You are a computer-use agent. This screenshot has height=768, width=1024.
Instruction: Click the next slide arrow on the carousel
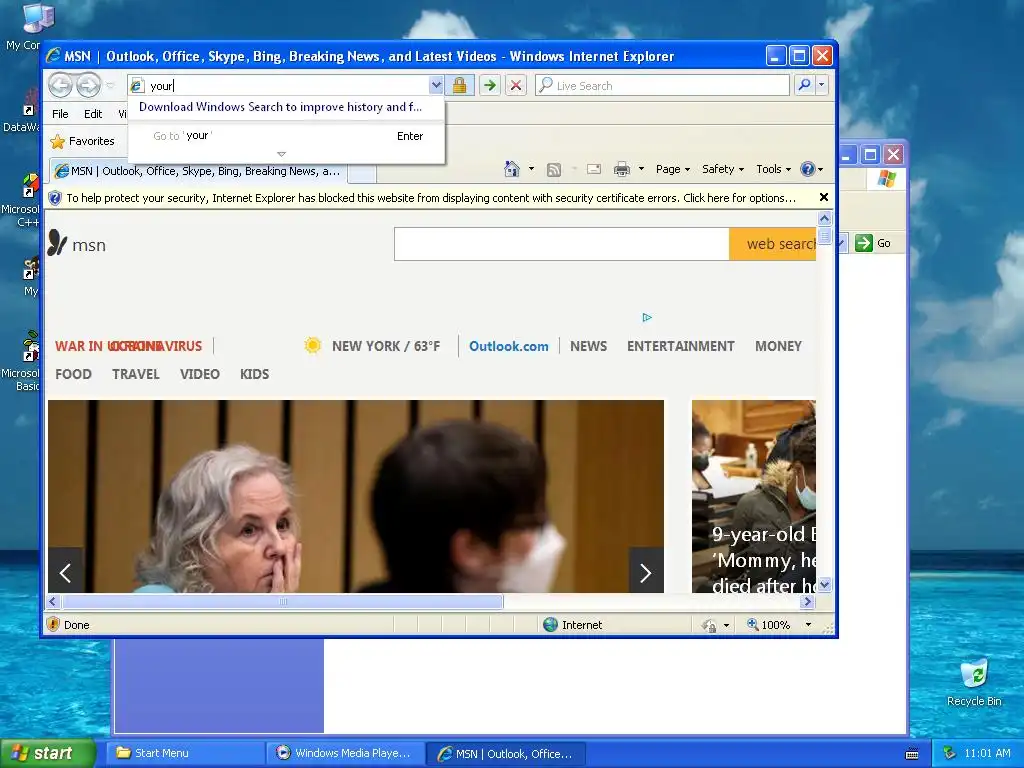click(x=646, y=573)
